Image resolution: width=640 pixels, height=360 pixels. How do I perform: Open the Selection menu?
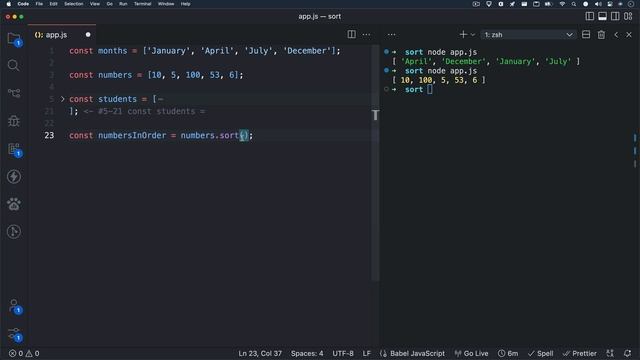73,4
